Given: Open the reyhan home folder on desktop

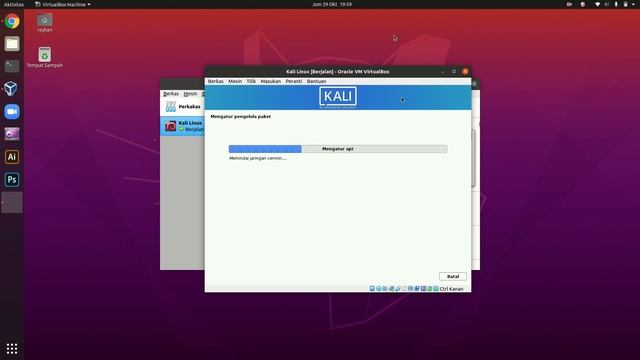Looking at the screenshot, I should click(44, 23).
